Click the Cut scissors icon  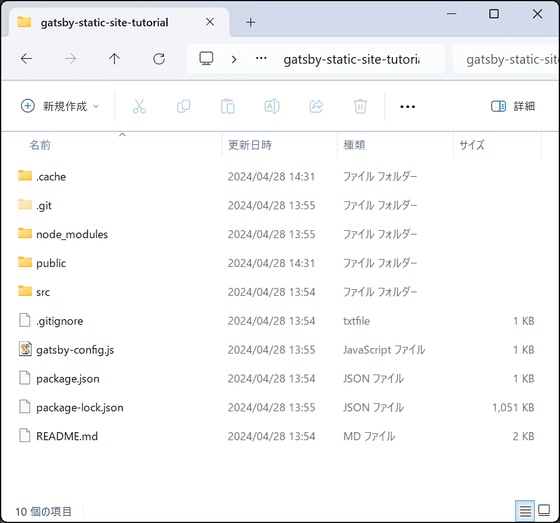coord(139,106)
